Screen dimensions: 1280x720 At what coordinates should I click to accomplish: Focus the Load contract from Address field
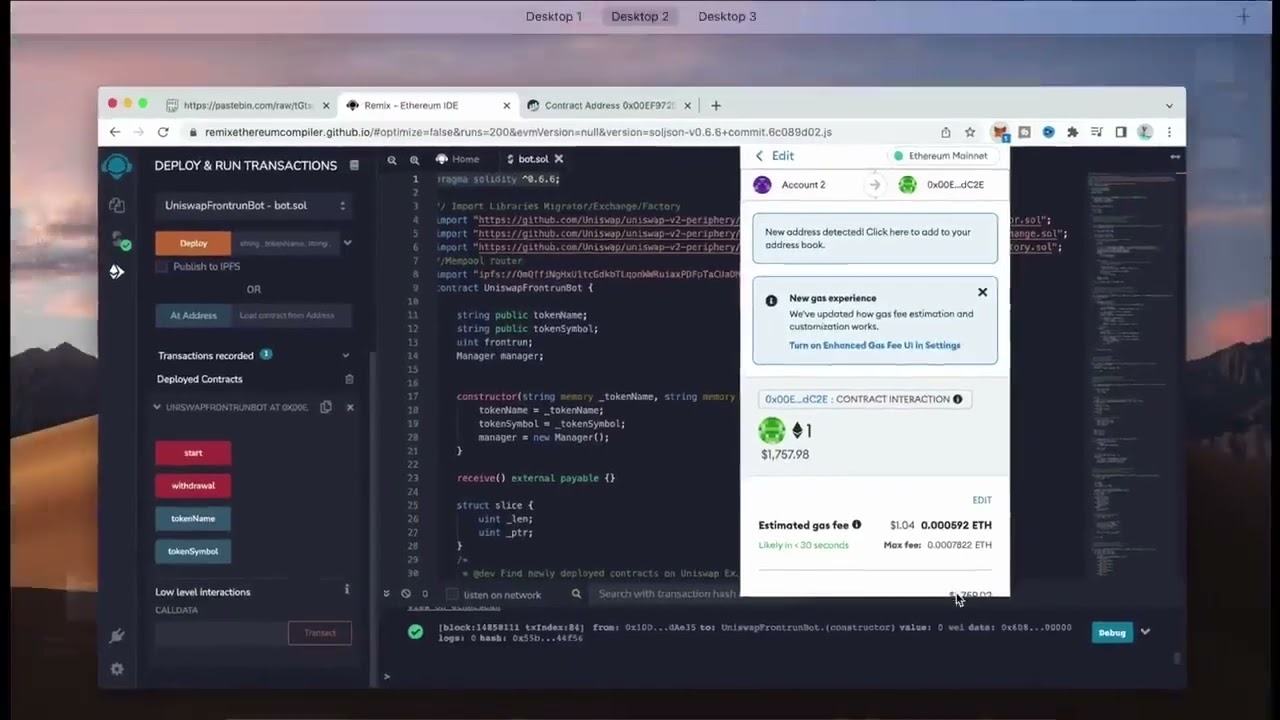click(x=292, y=315)
